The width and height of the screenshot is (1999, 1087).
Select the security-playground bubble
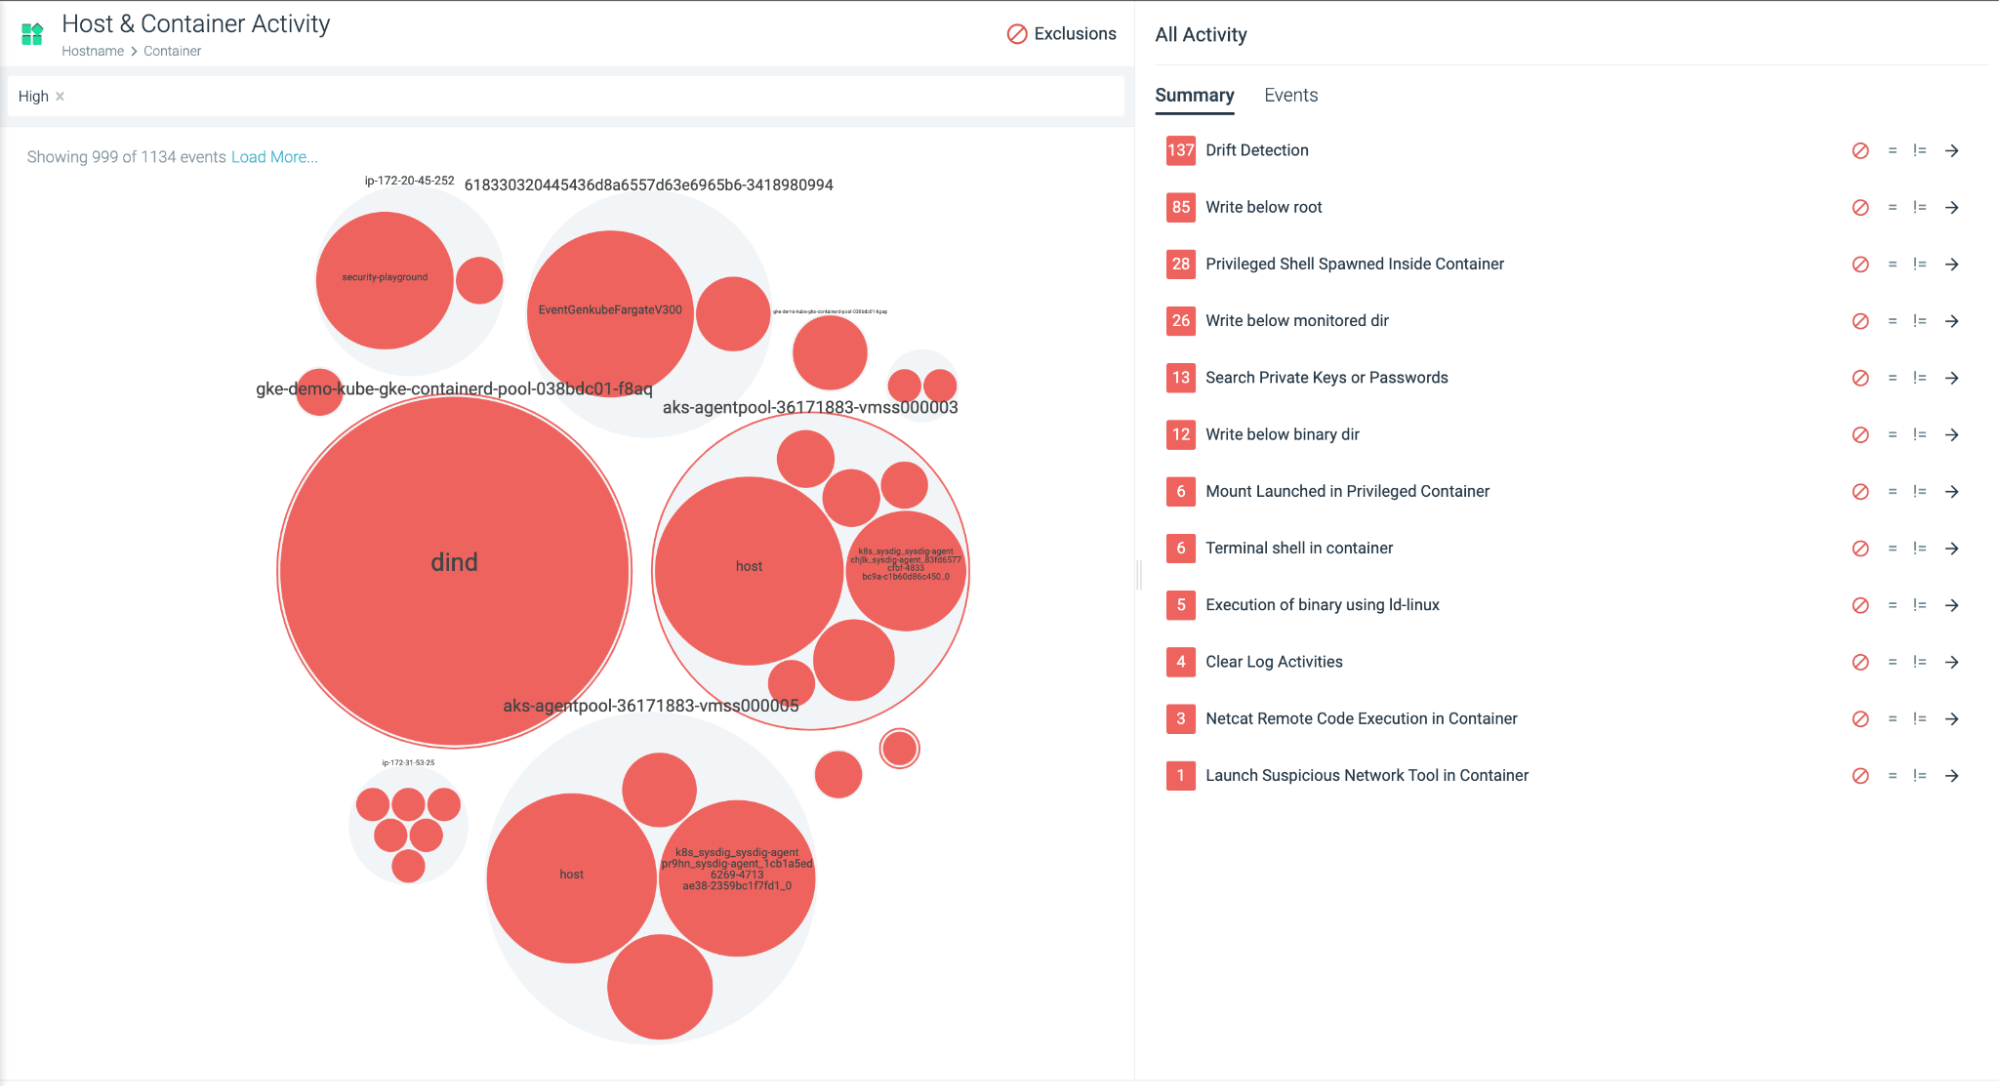pyautogui.click(x=384, y=280)
